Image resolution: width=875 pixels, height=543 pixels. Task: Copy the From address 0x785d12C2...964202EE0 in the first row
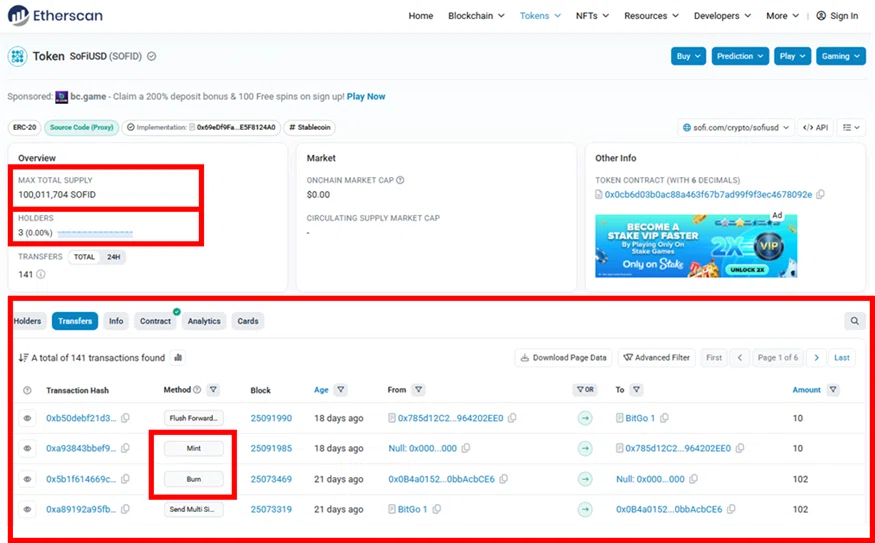[512, 418]
